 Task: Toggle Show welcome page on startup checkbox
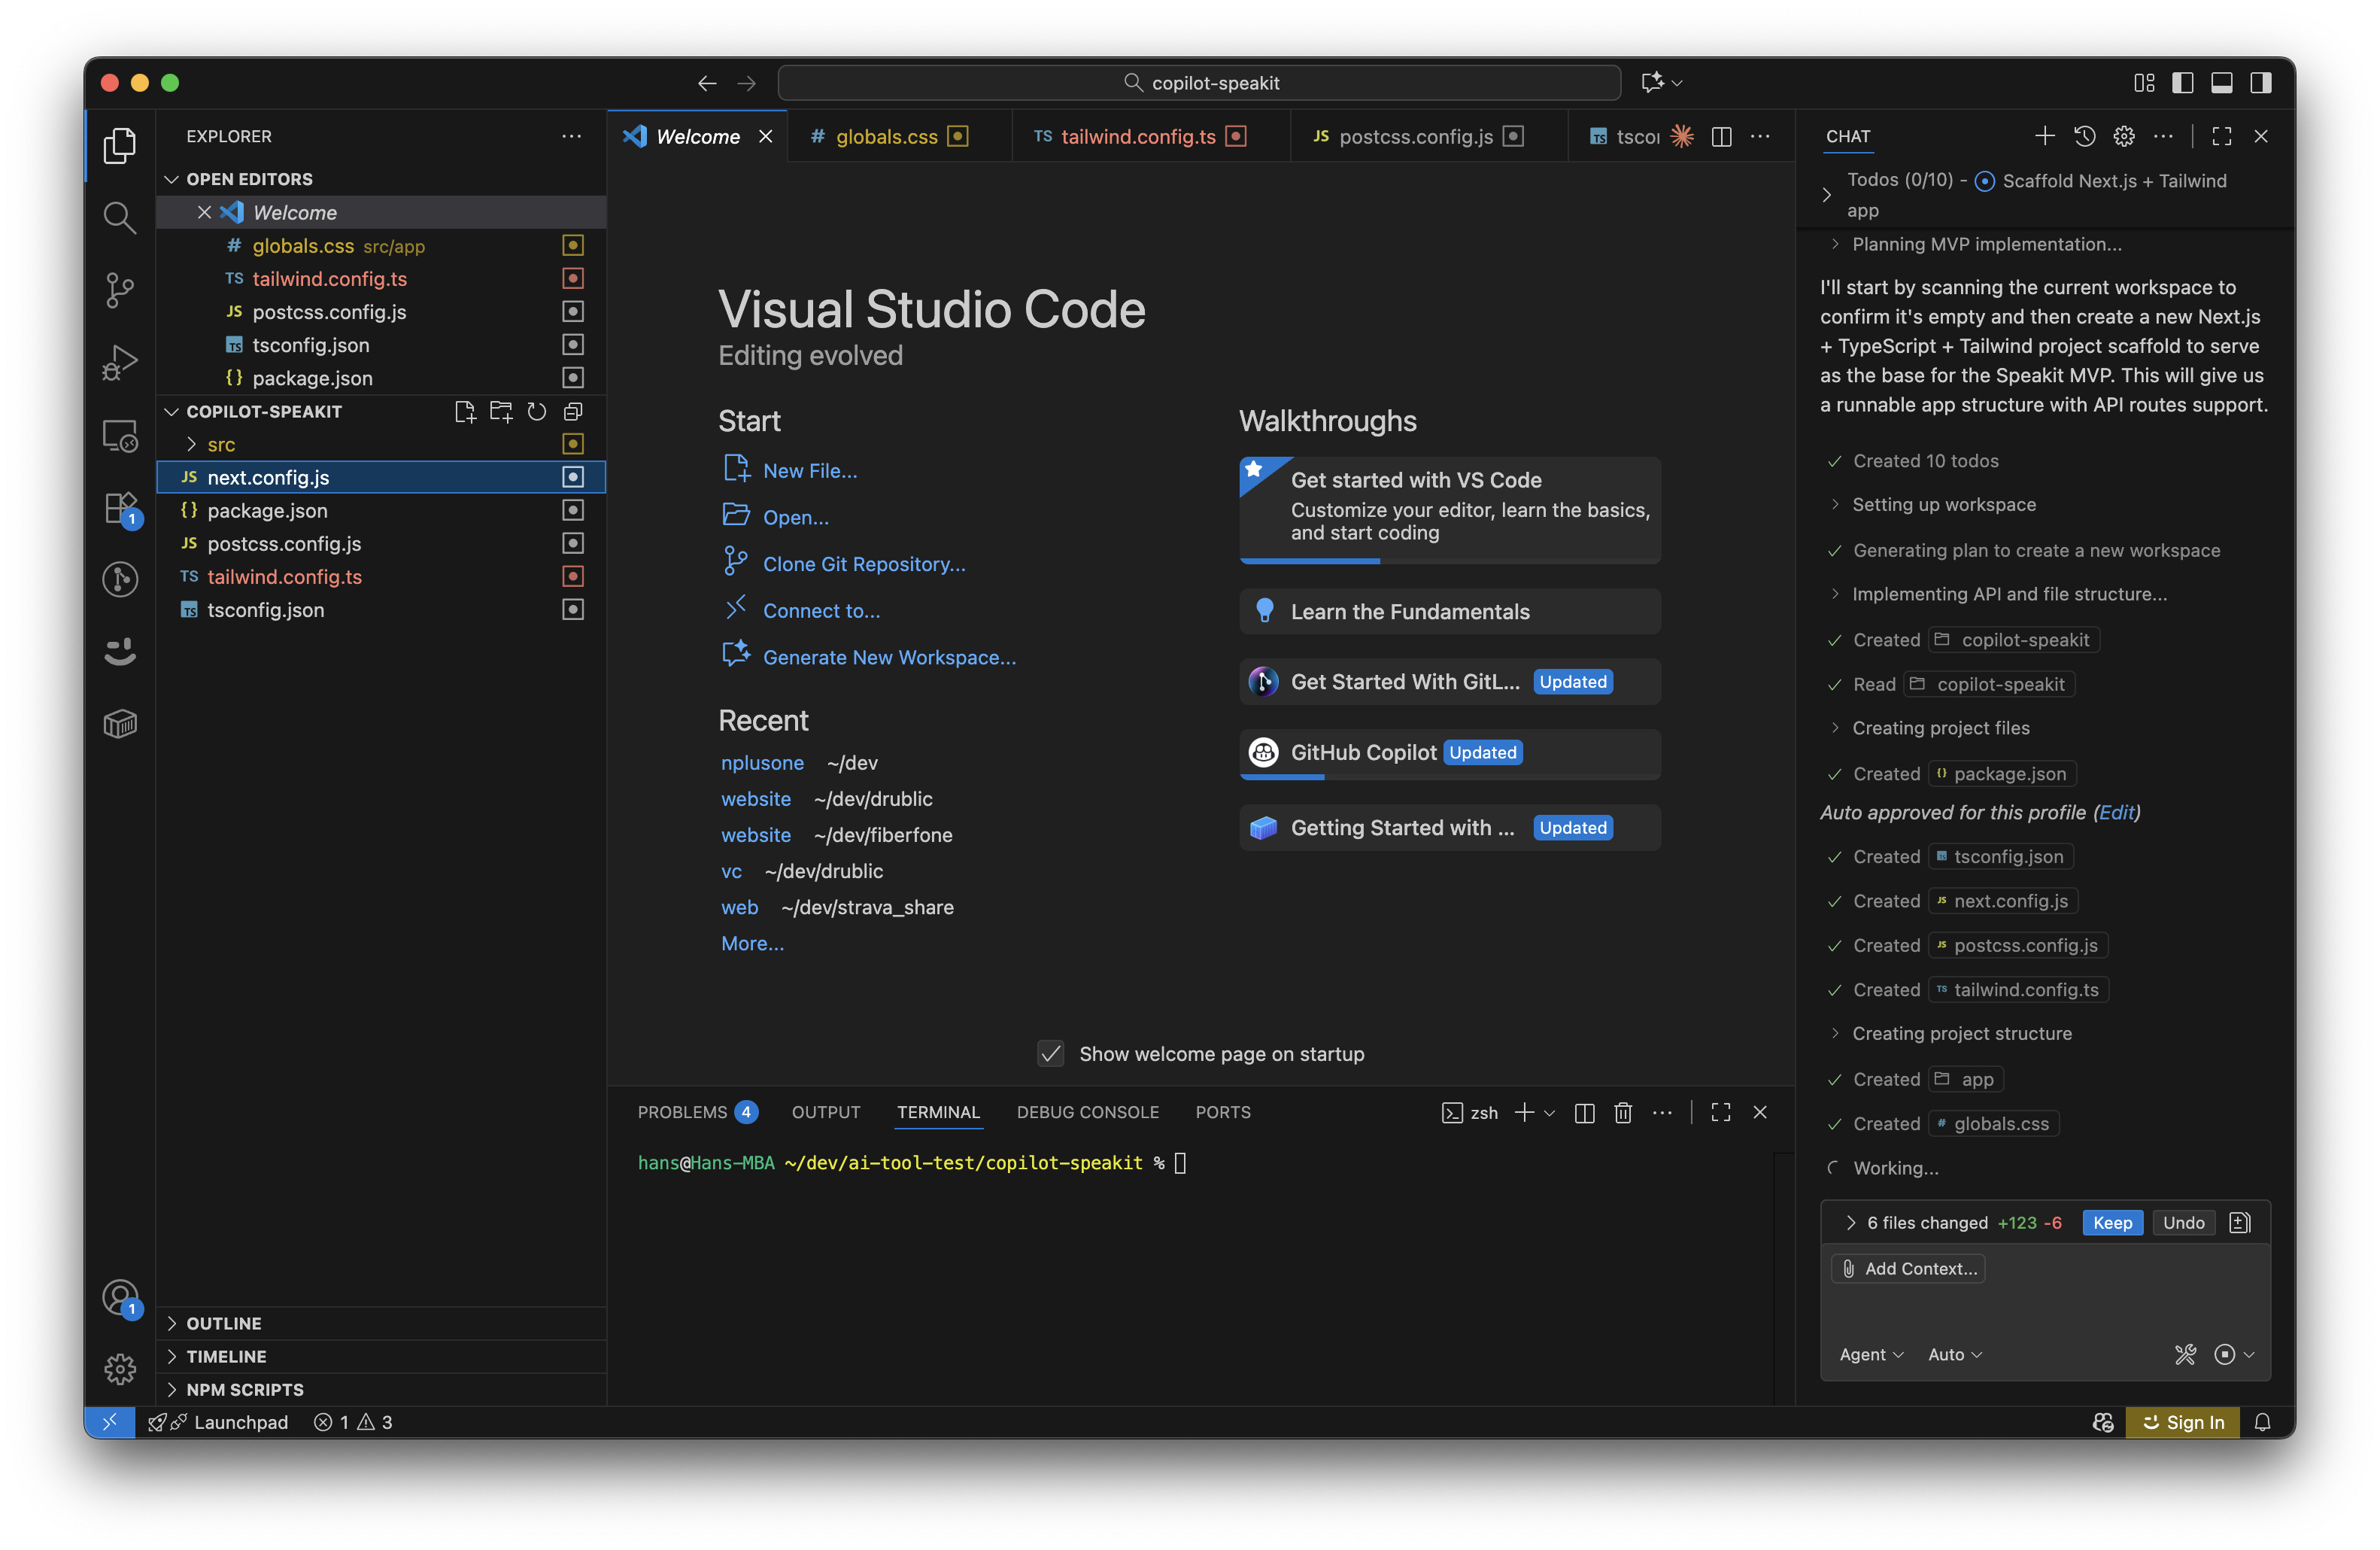tap(1051, 1054)
